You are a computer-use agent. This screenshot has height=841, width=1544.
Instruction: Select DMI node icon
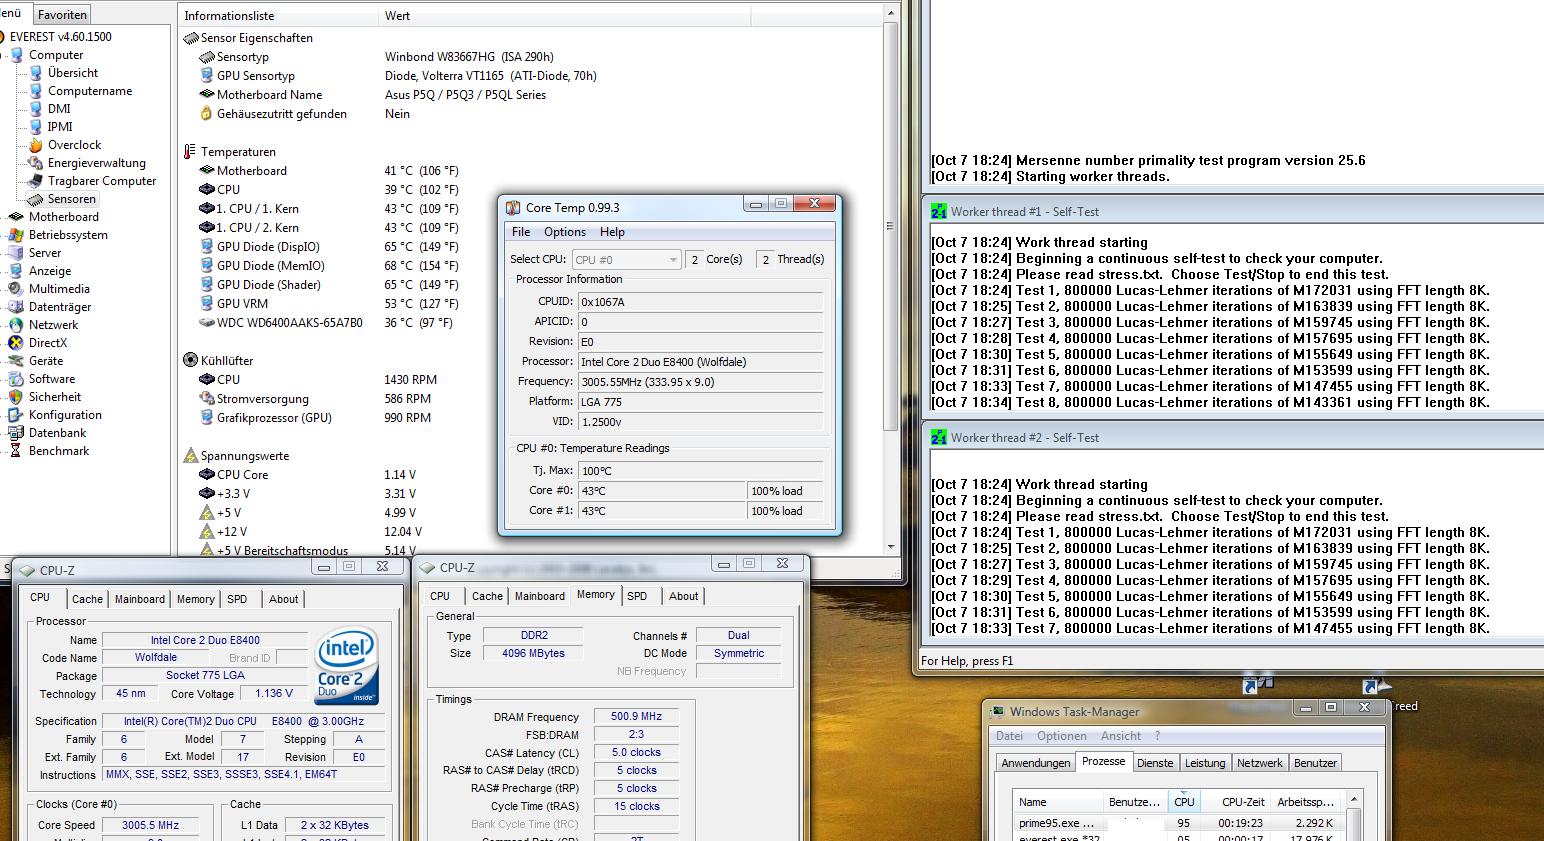37,109
